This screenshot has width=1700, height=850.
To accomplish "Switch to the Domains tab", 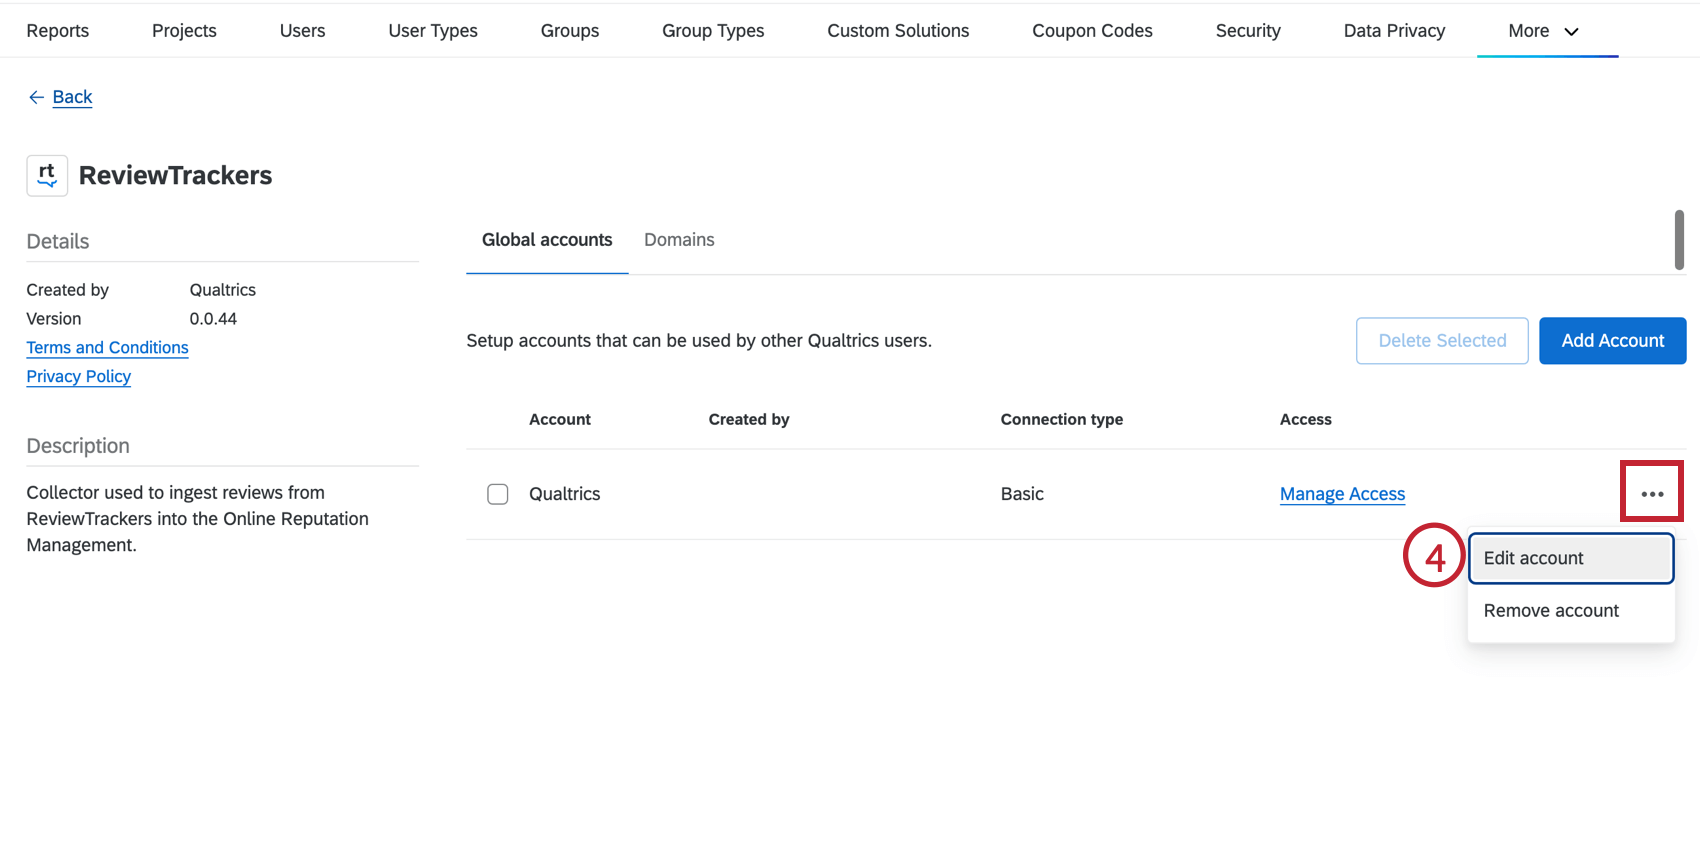I will pos(679,240).
